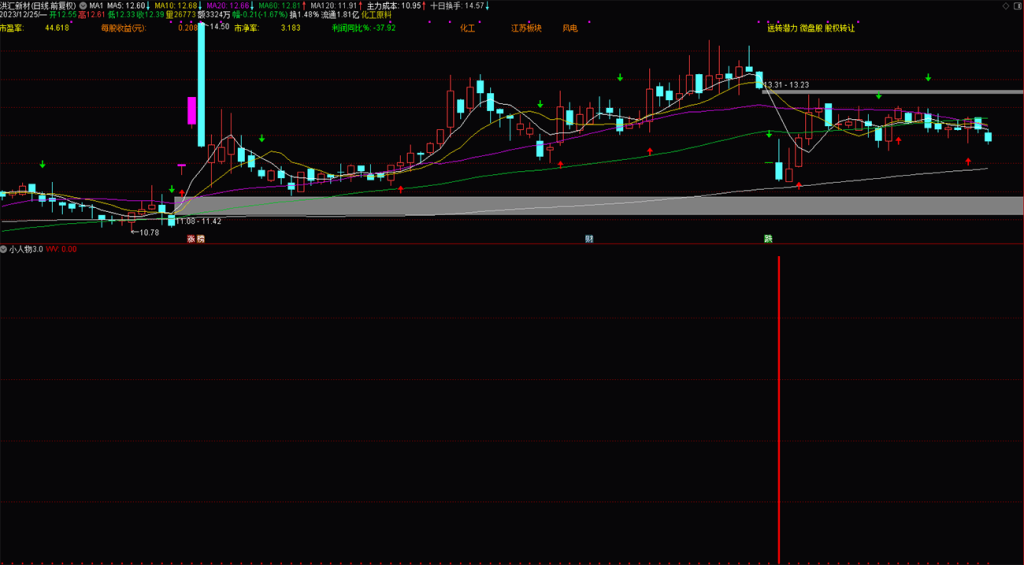Screen dimensions: 1024x565
Task: Select the 江苏板块 sector tag
Action: click(525, 28)
